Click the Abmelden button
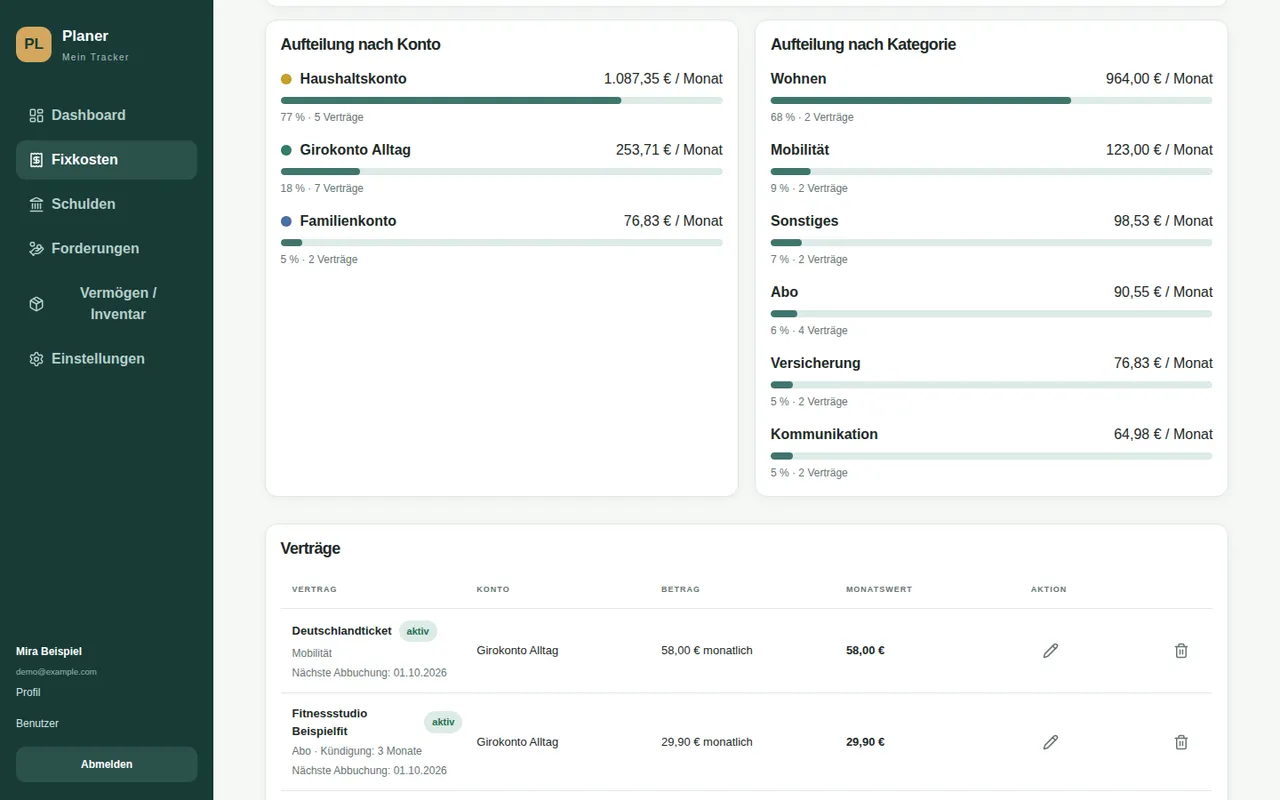Screen dimensions: 1280x800 [106, 764]
